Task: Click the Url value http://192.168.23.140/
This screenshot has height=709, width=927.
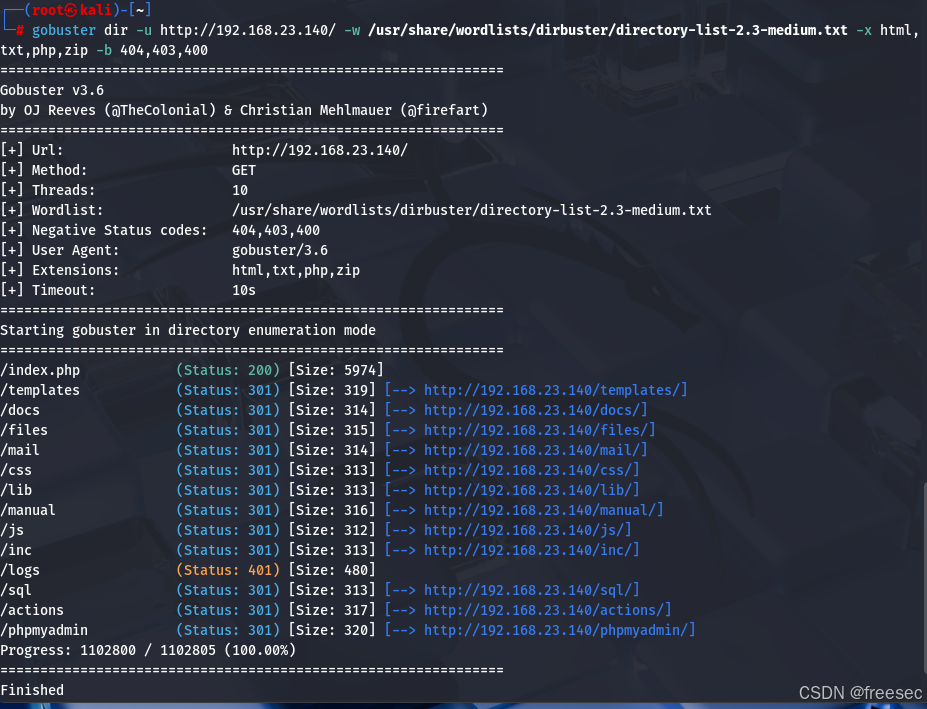Action: (320, 150)
